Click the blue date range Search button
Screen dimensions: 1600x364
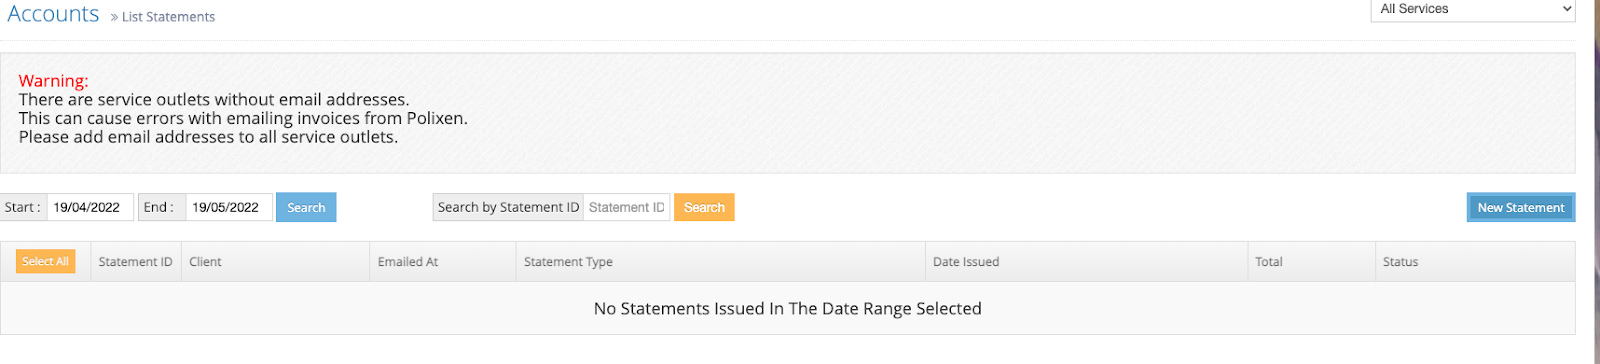pos(306,207)
